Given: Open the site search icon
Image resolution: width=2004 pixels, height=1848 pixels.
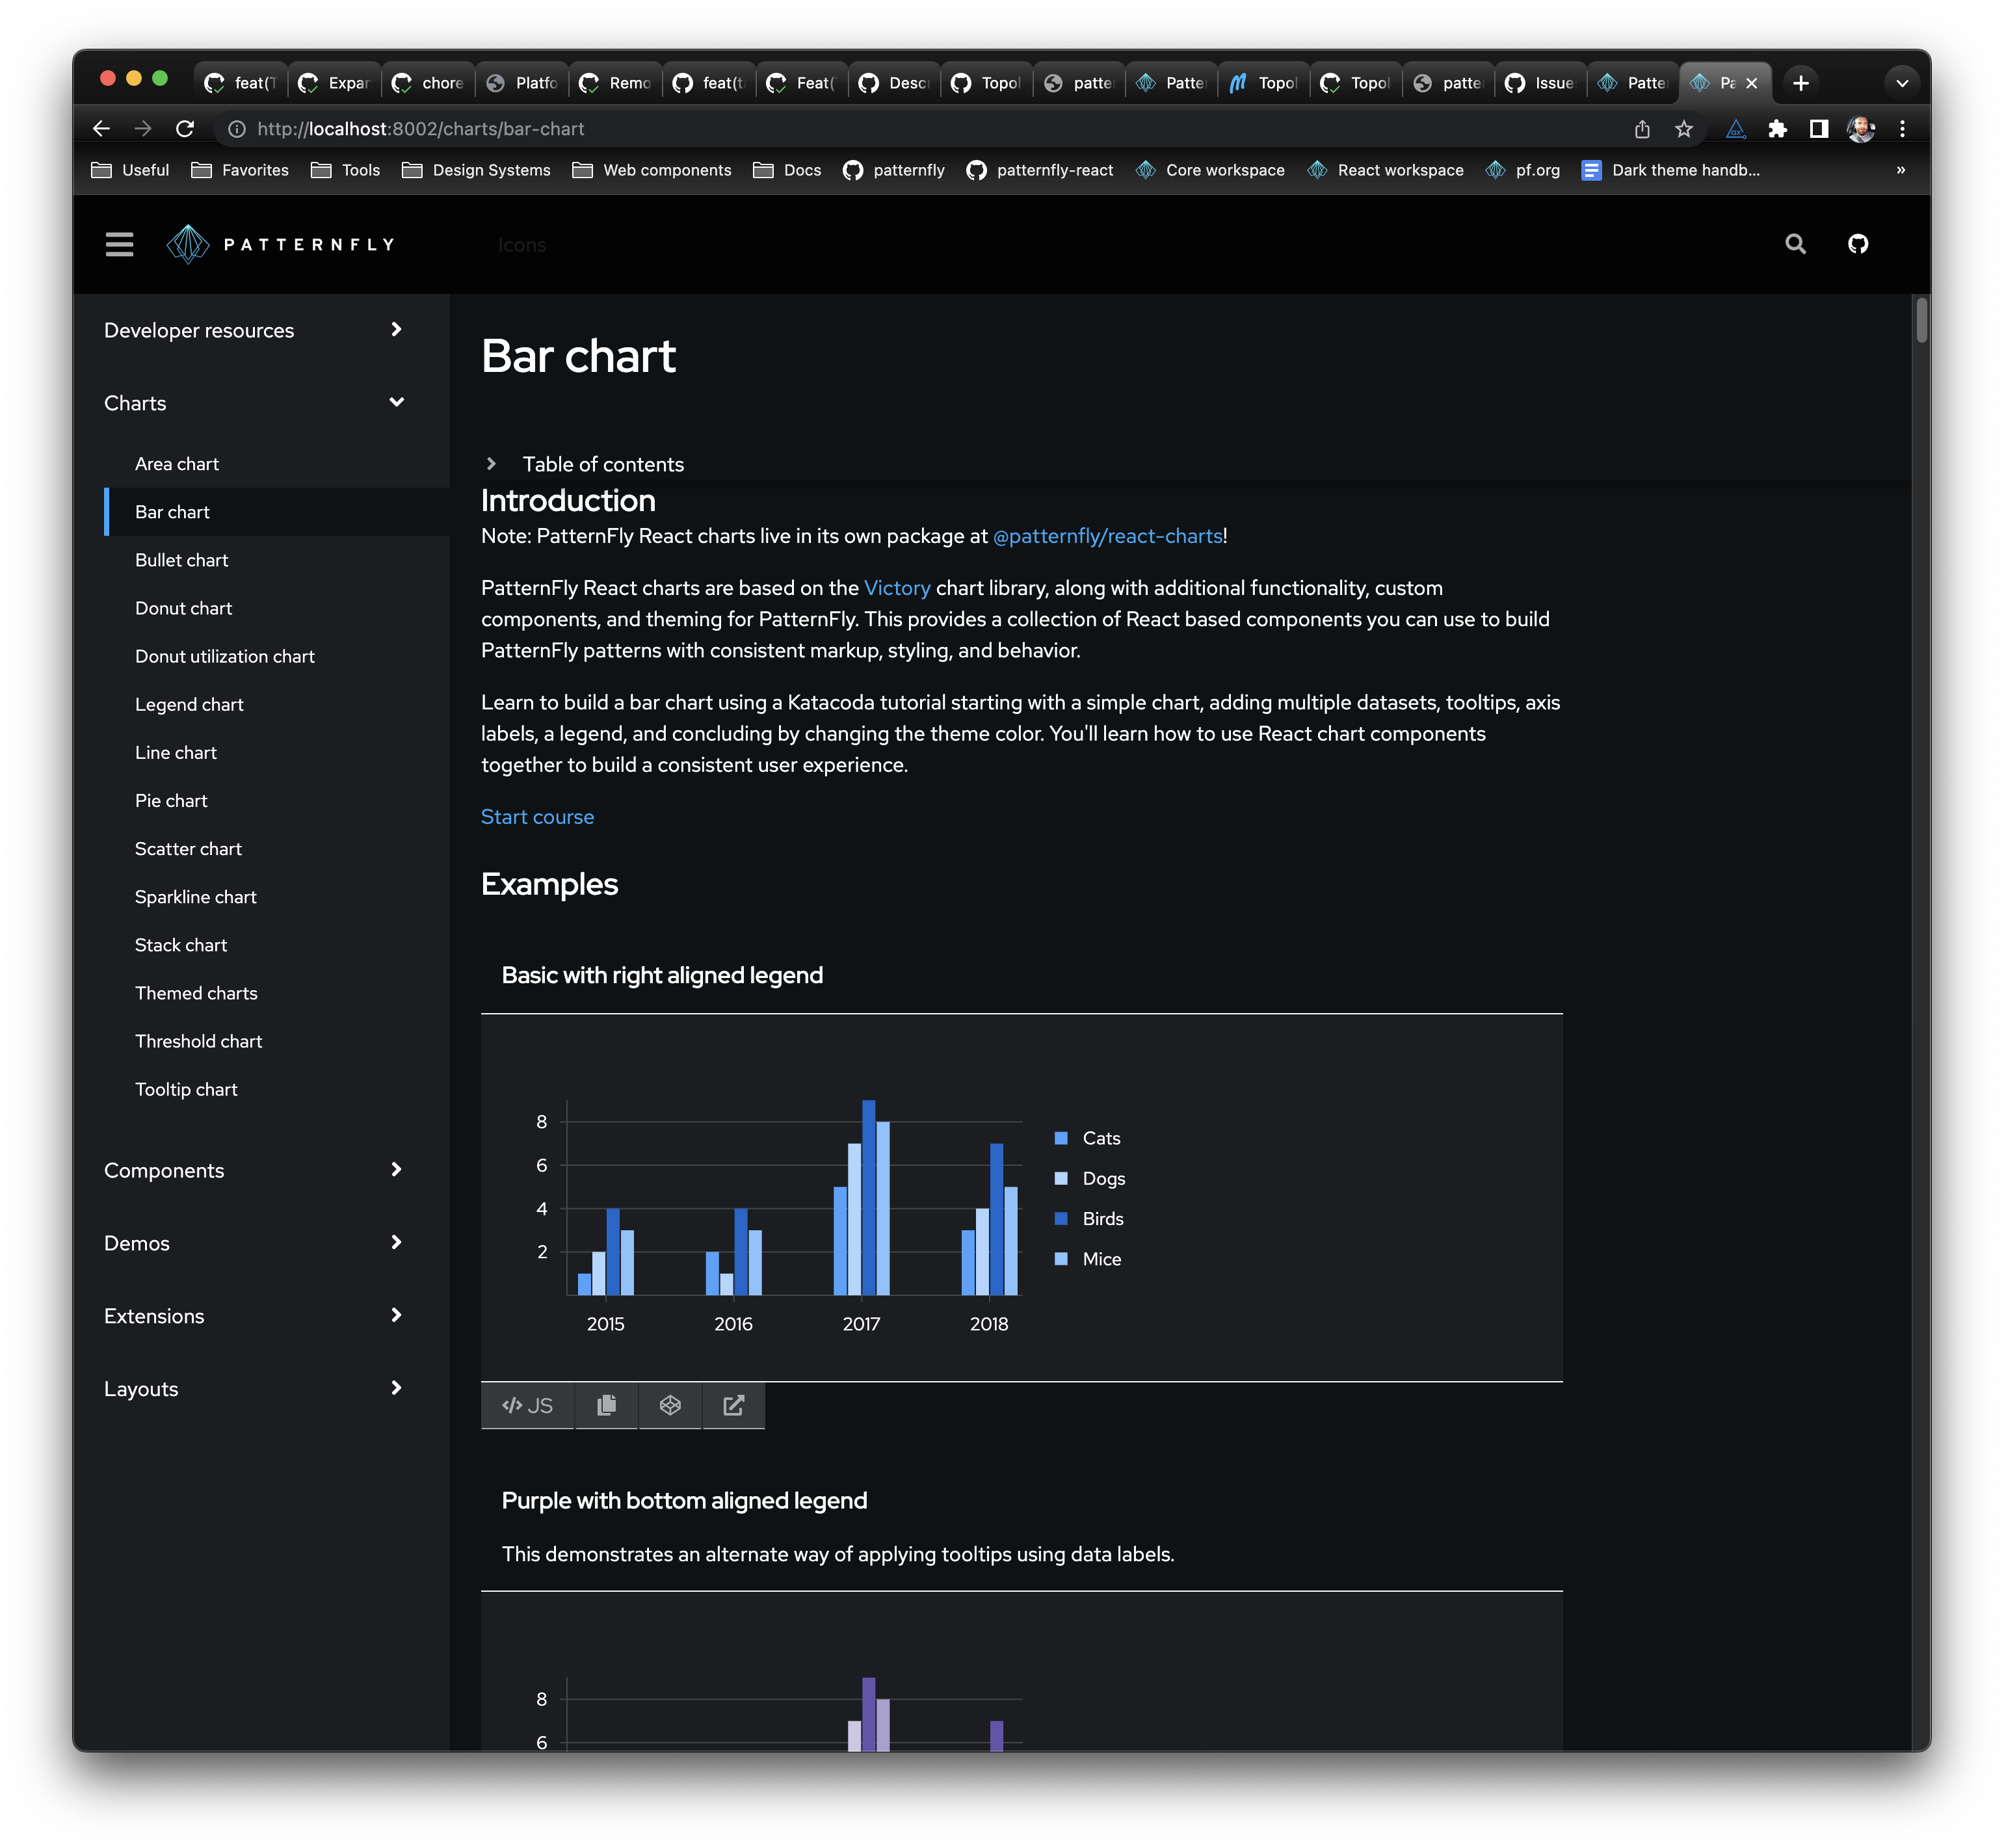Looking at the screenshot, I should point(1795,244).
